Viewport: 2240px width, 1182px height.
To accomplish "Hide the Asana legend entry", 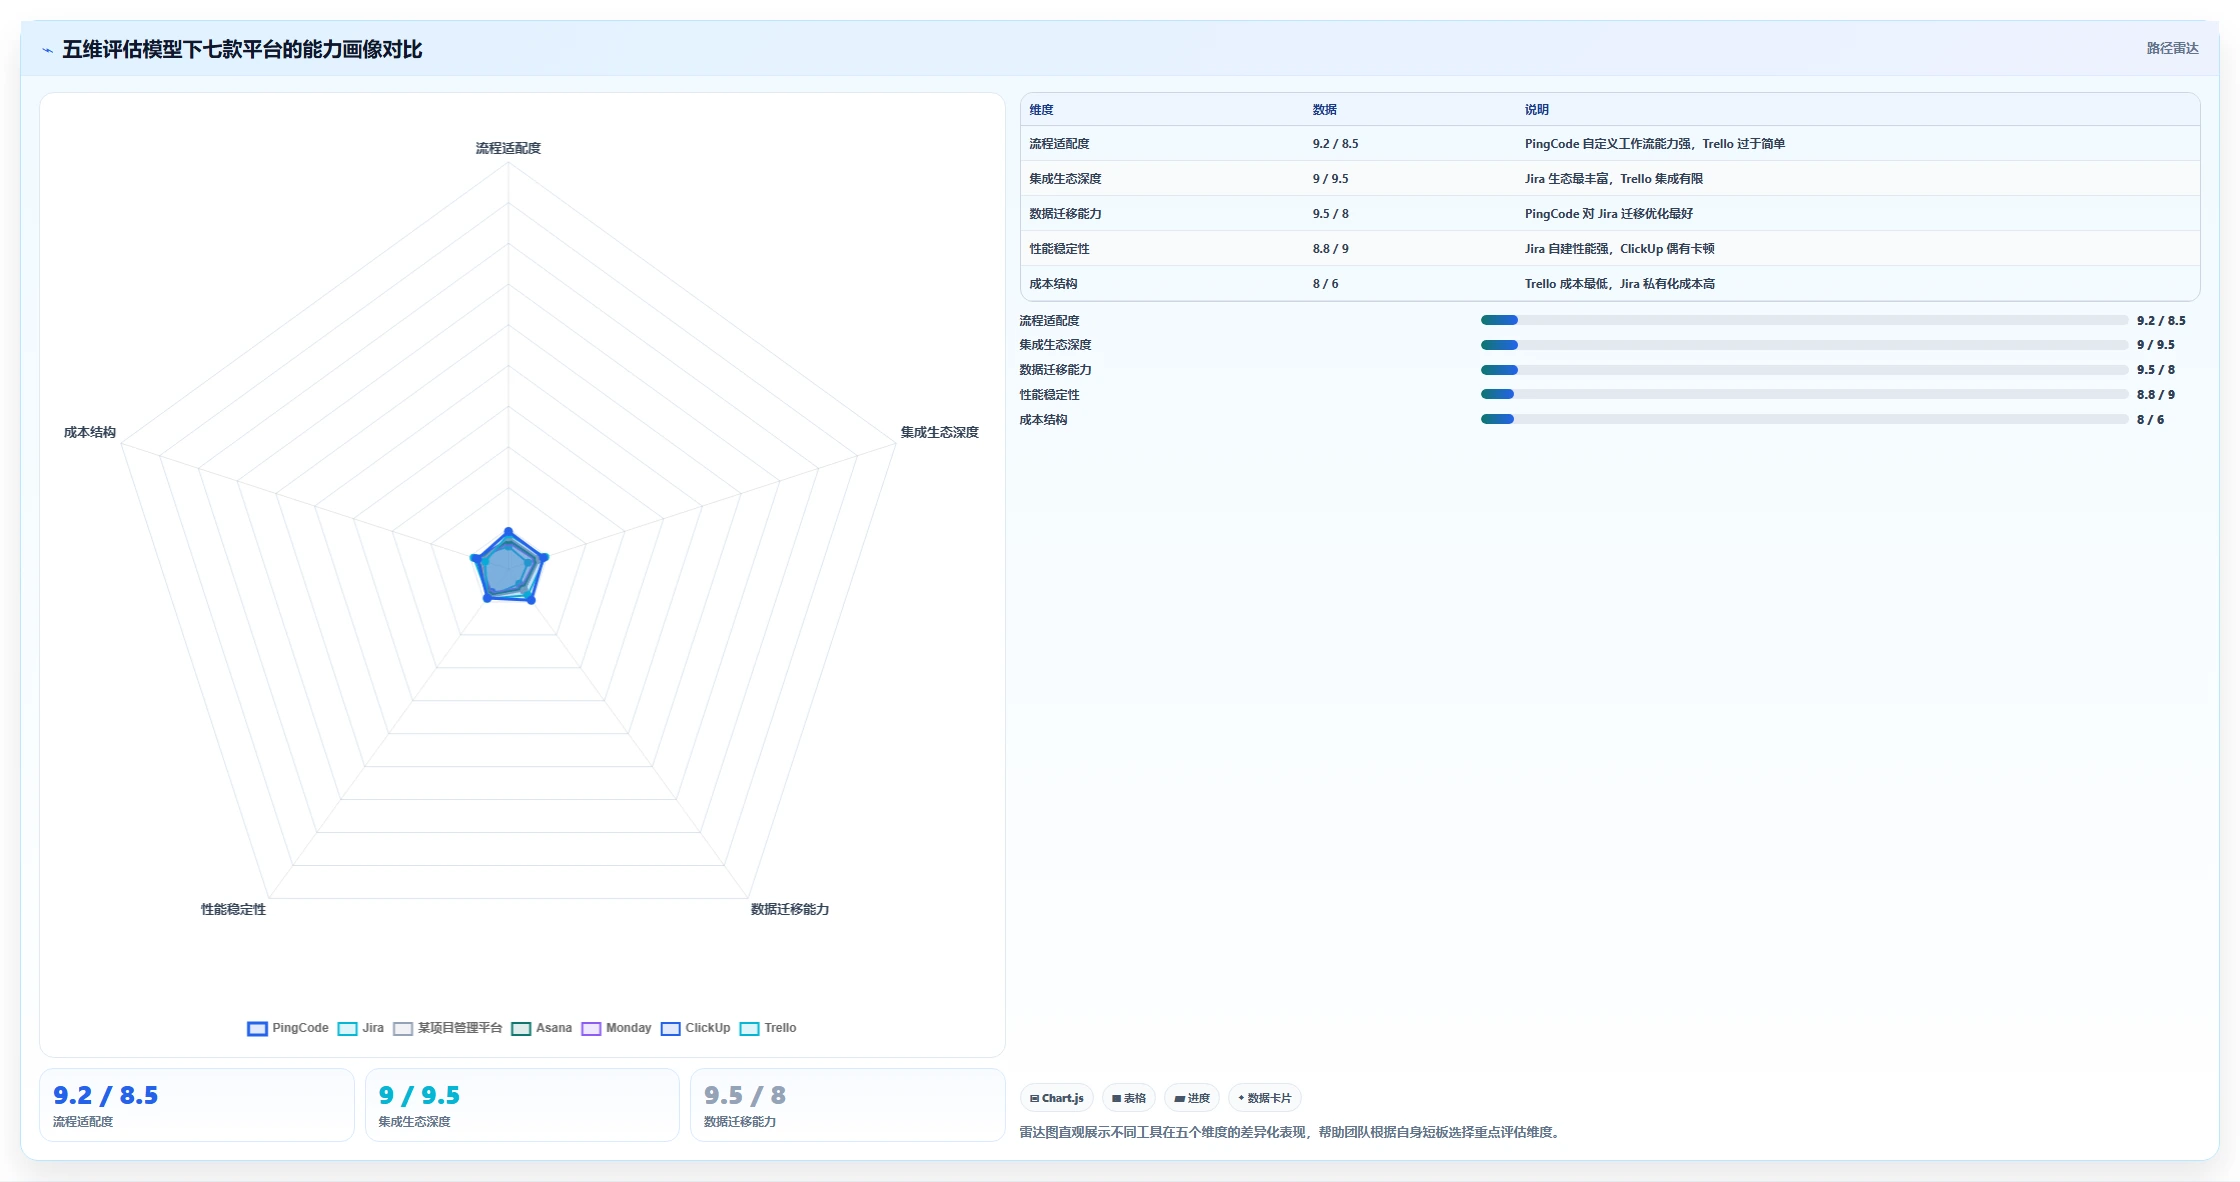I will tap(542, 1028).
